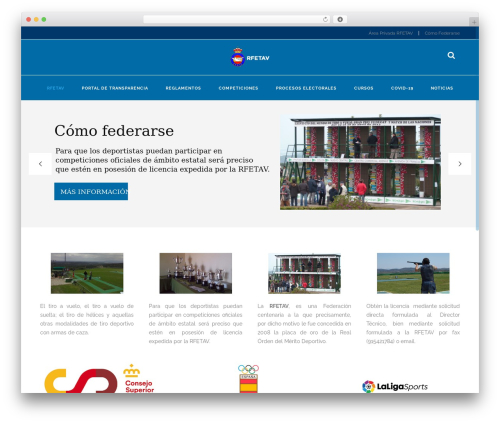This screenshot has height=423, width=500.
Task: Click the Spanish Olympic Committee logo
Action: tap(248, 379)
